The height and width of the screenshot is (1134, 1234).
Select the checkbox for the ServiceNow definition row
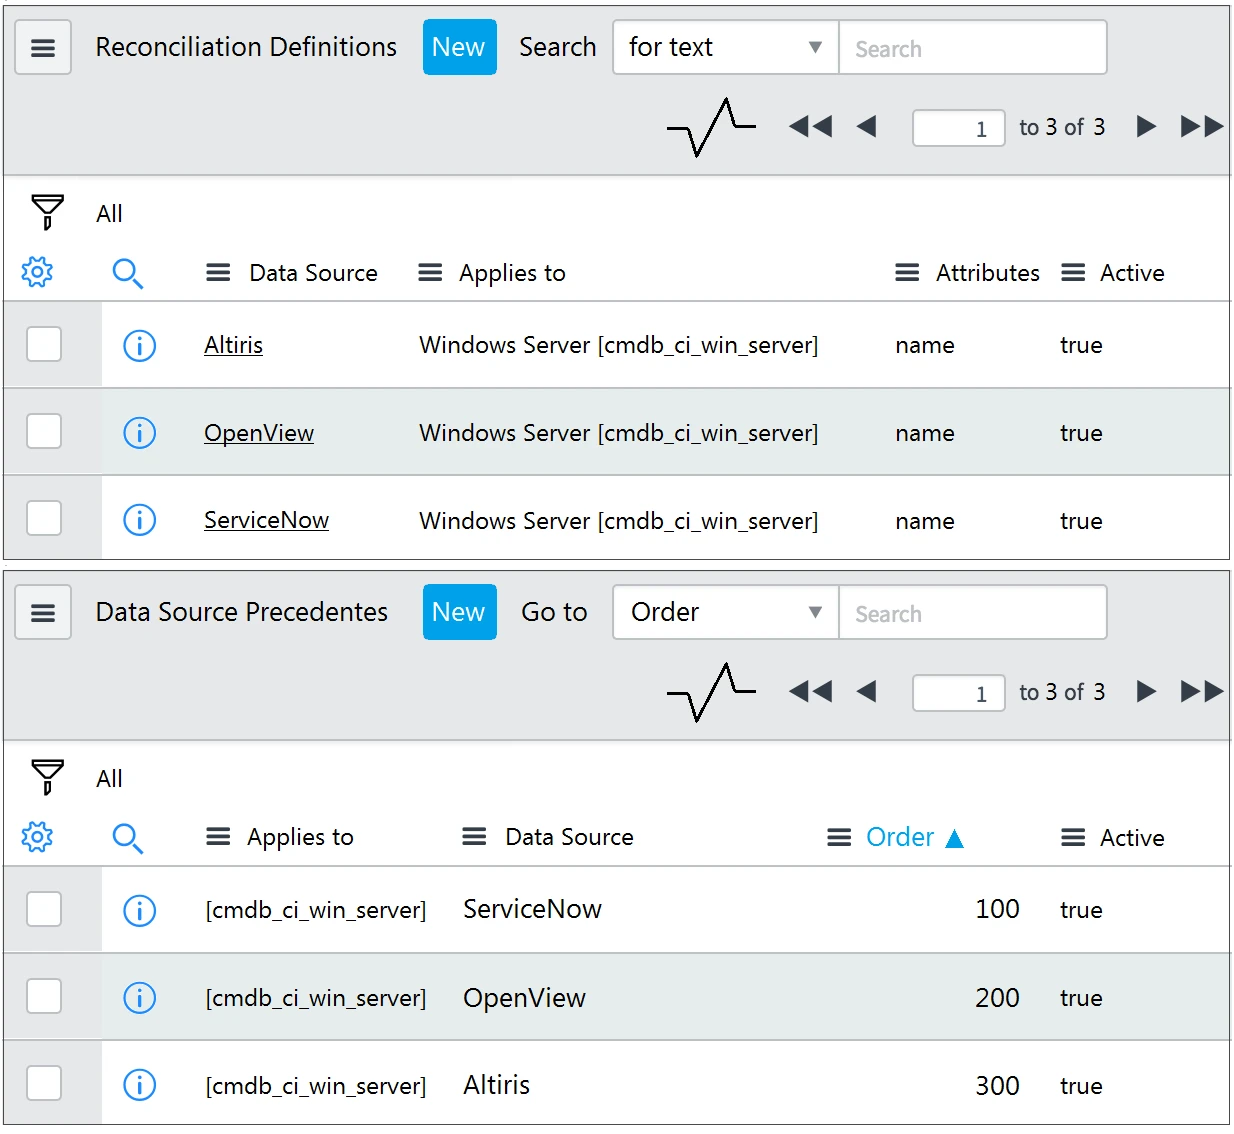pyautogui.click(x=44, y=519)
